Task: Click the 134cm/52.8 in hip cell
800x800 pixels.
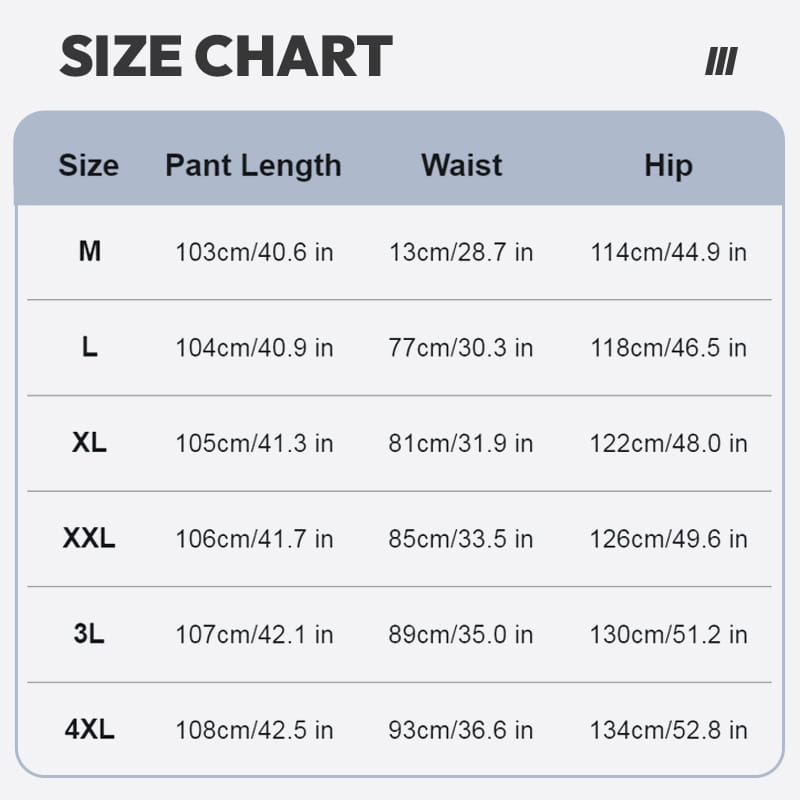Action: coord(668,730)
